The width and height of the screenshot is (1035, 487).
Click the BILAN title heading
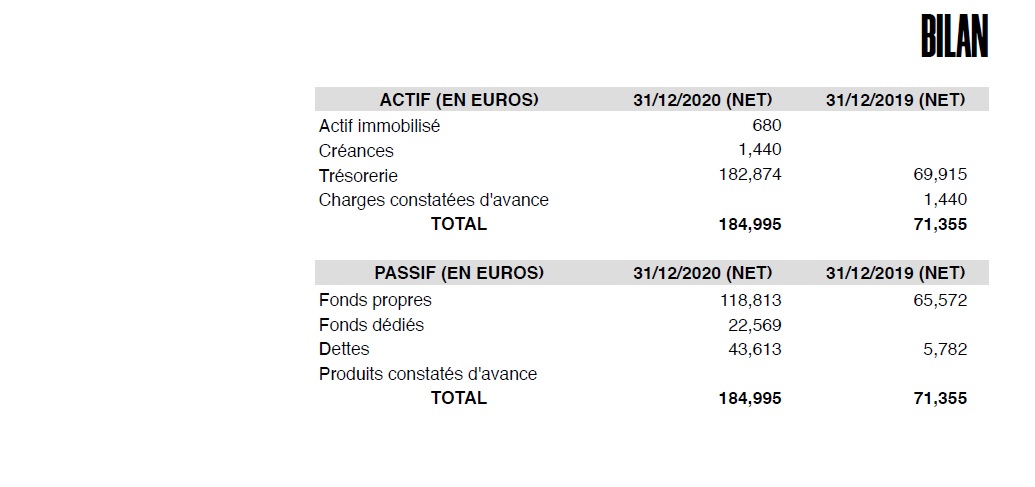coord(954,37)
